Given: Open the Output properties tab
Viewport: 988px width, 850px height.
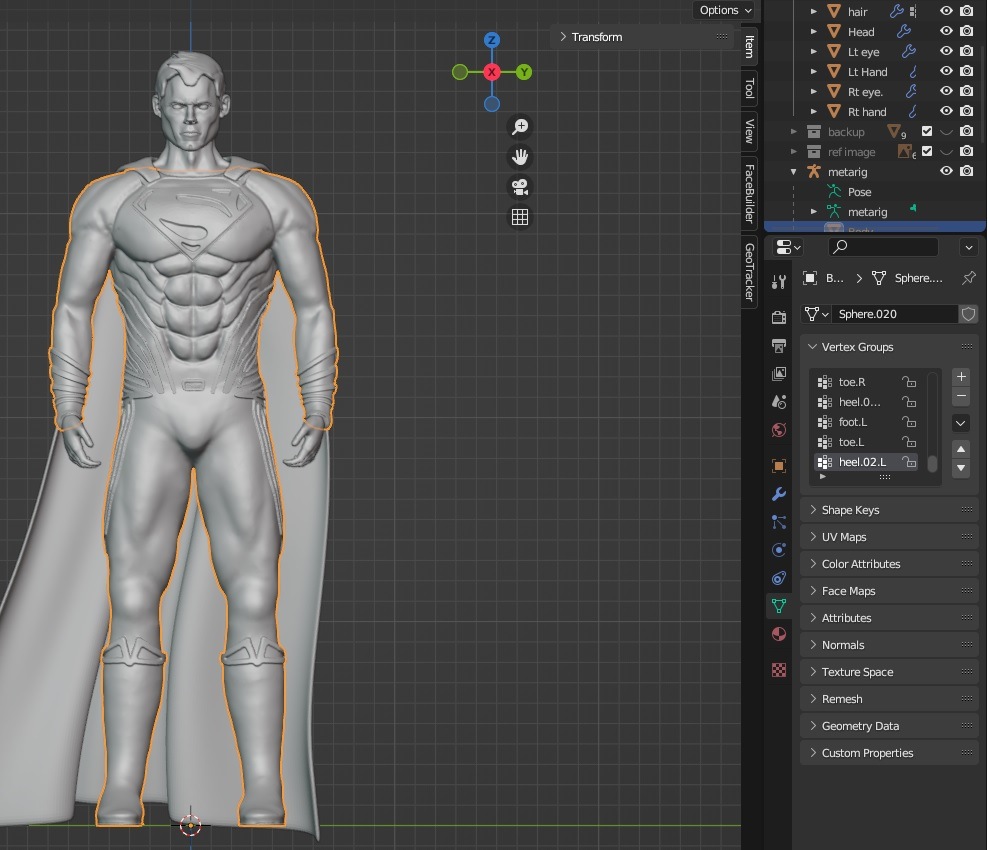Looking at the screenshot, I should (779, 345).
